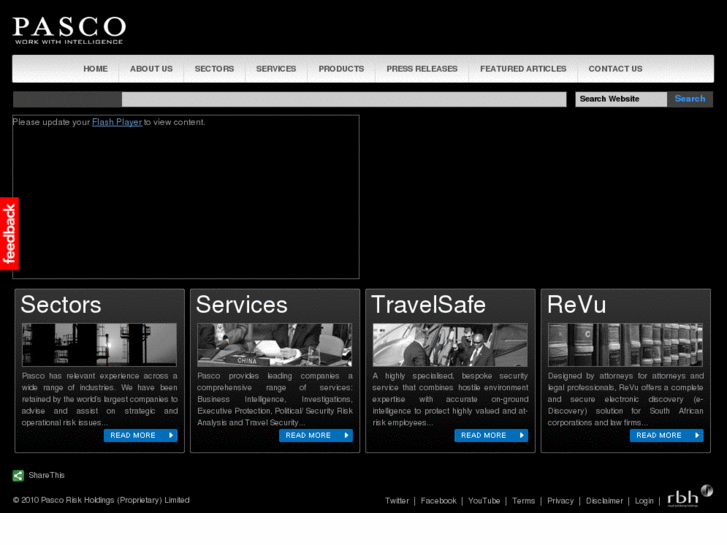Screen dimensions: 727x545
Task: Open the Privacy footer link
Action: coord(560,501)
